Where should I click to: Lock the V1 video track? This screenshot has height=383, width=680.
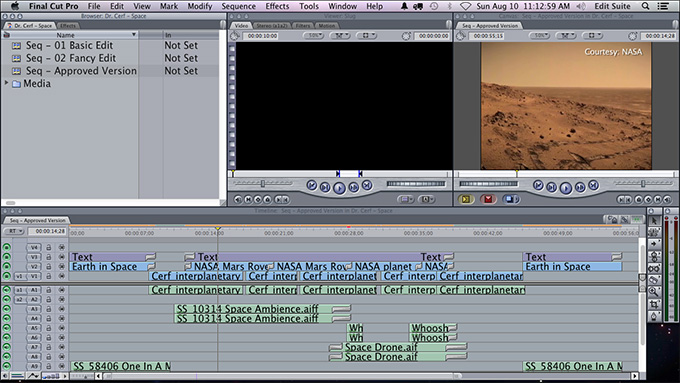(x=49, y=276)
